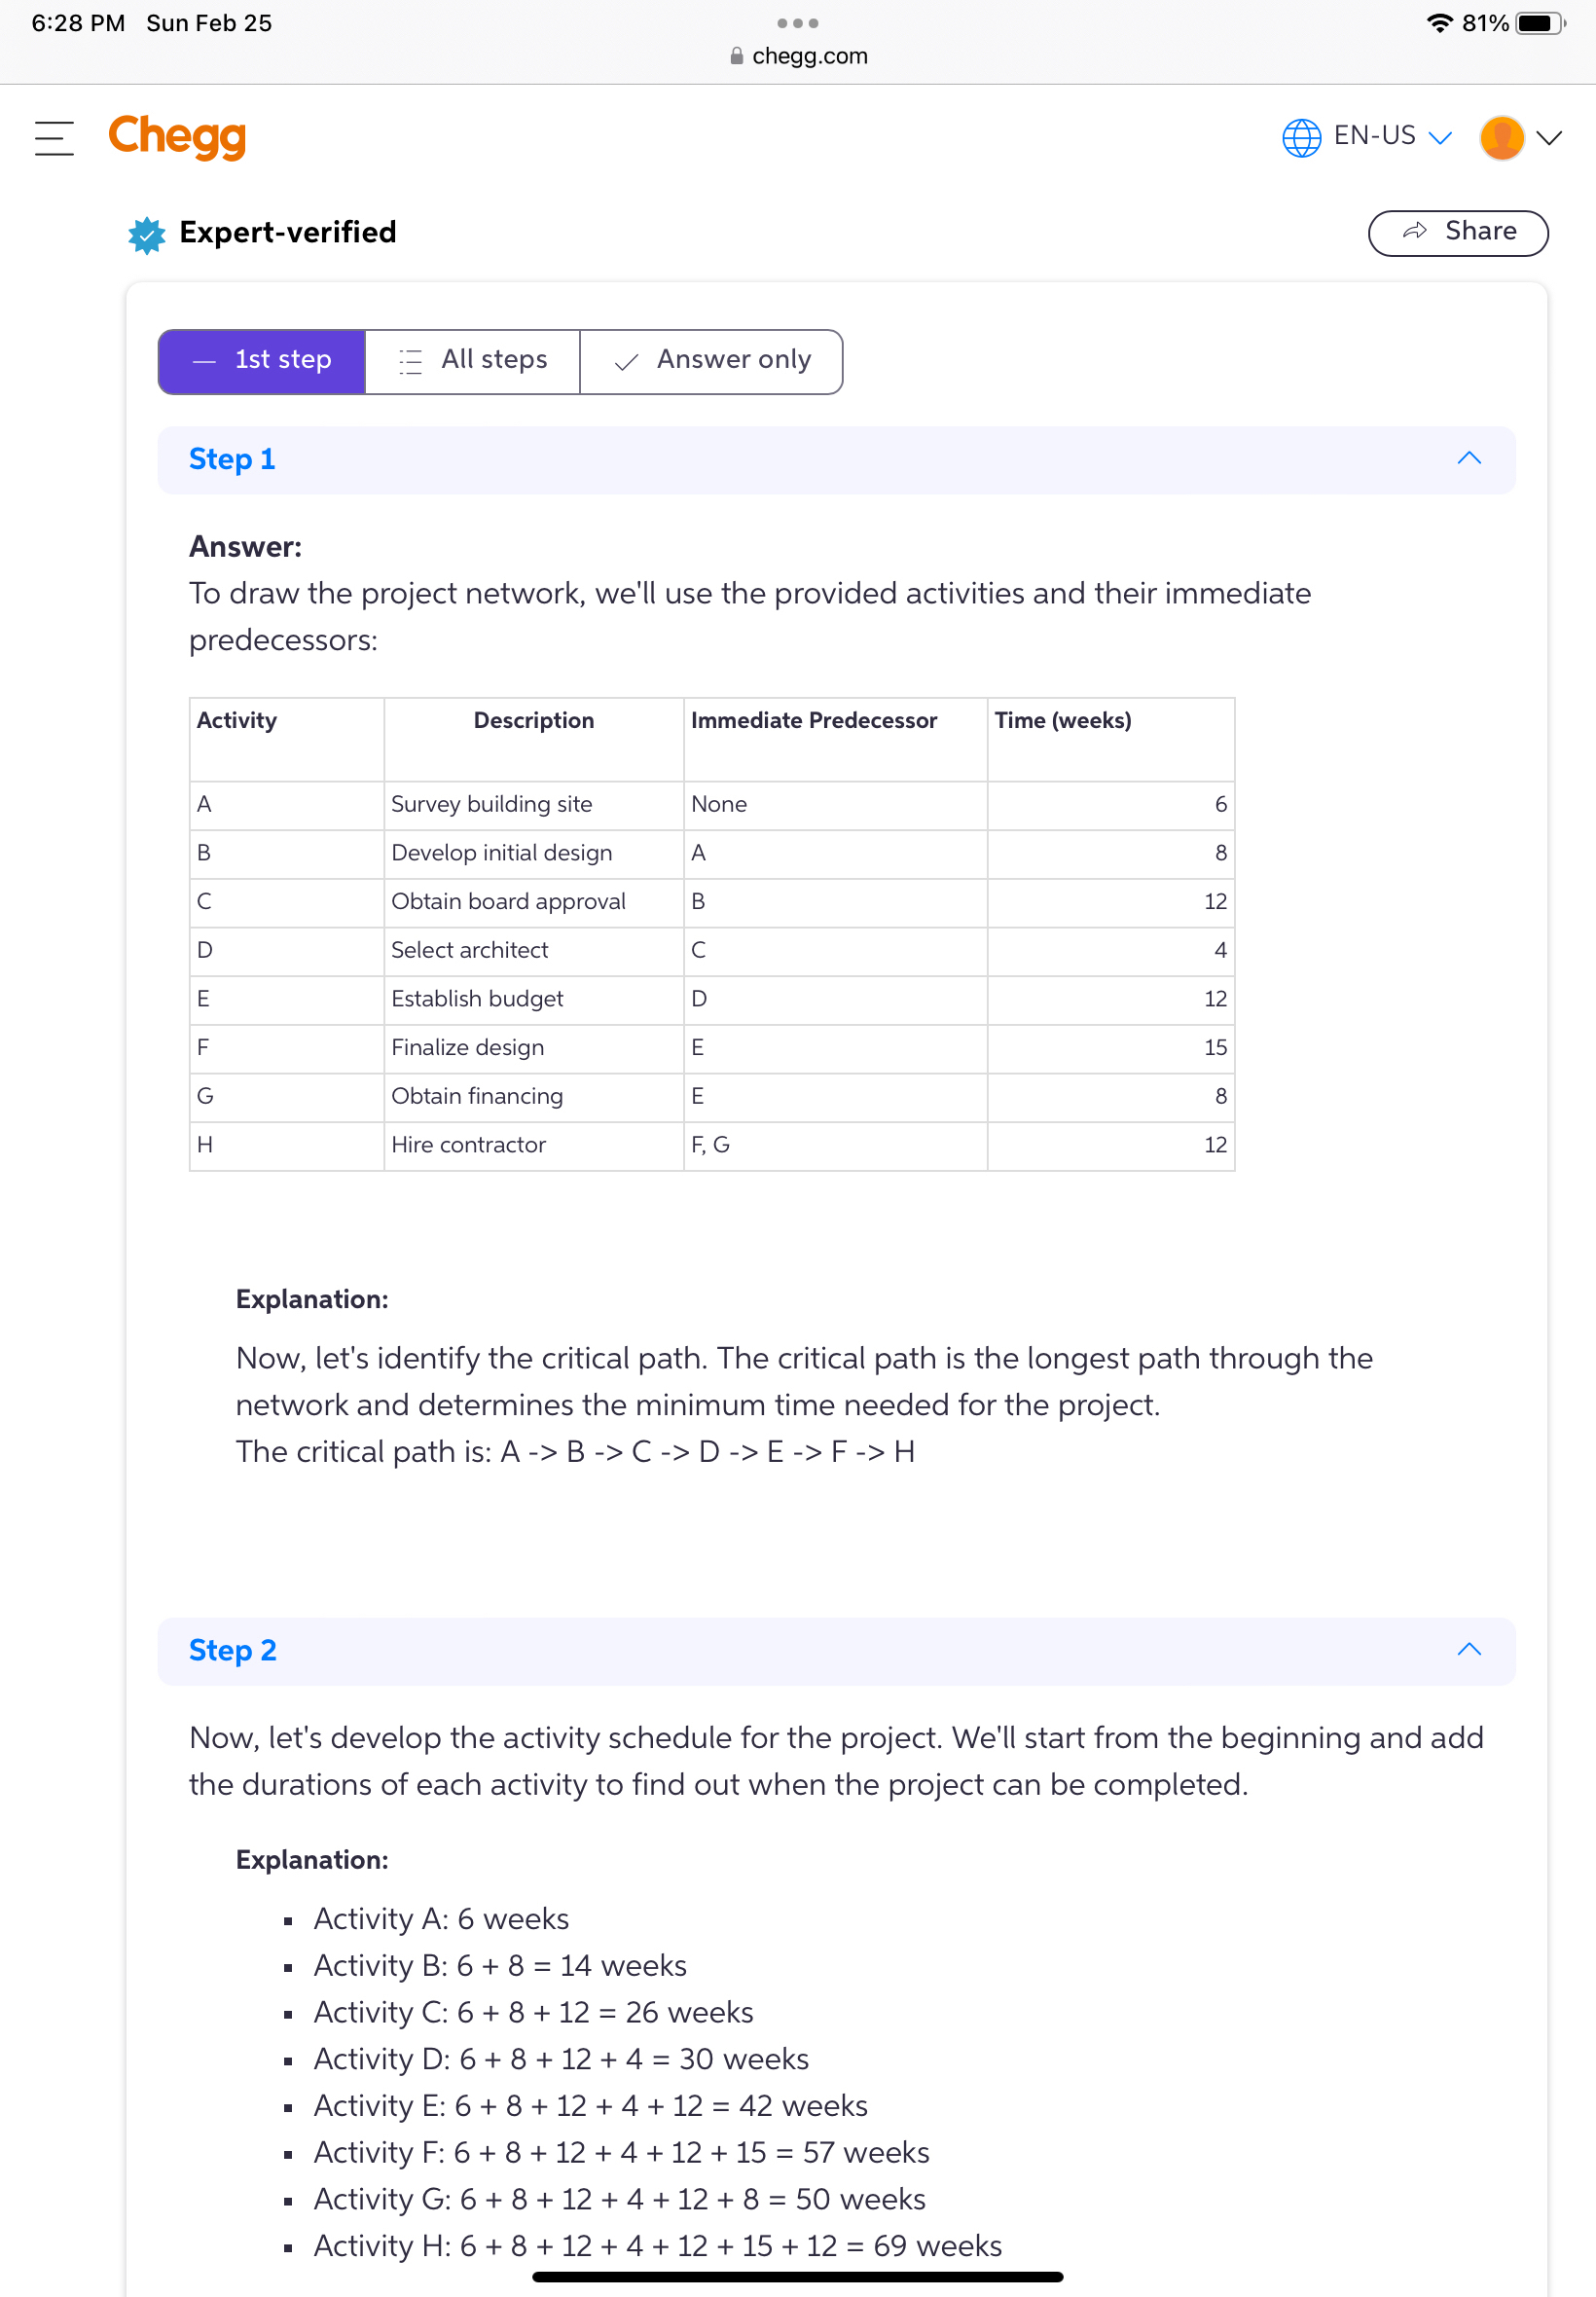Select the 1st step view
Image resolution: width=1596 pixels, height=2297 pixels.
262,360
